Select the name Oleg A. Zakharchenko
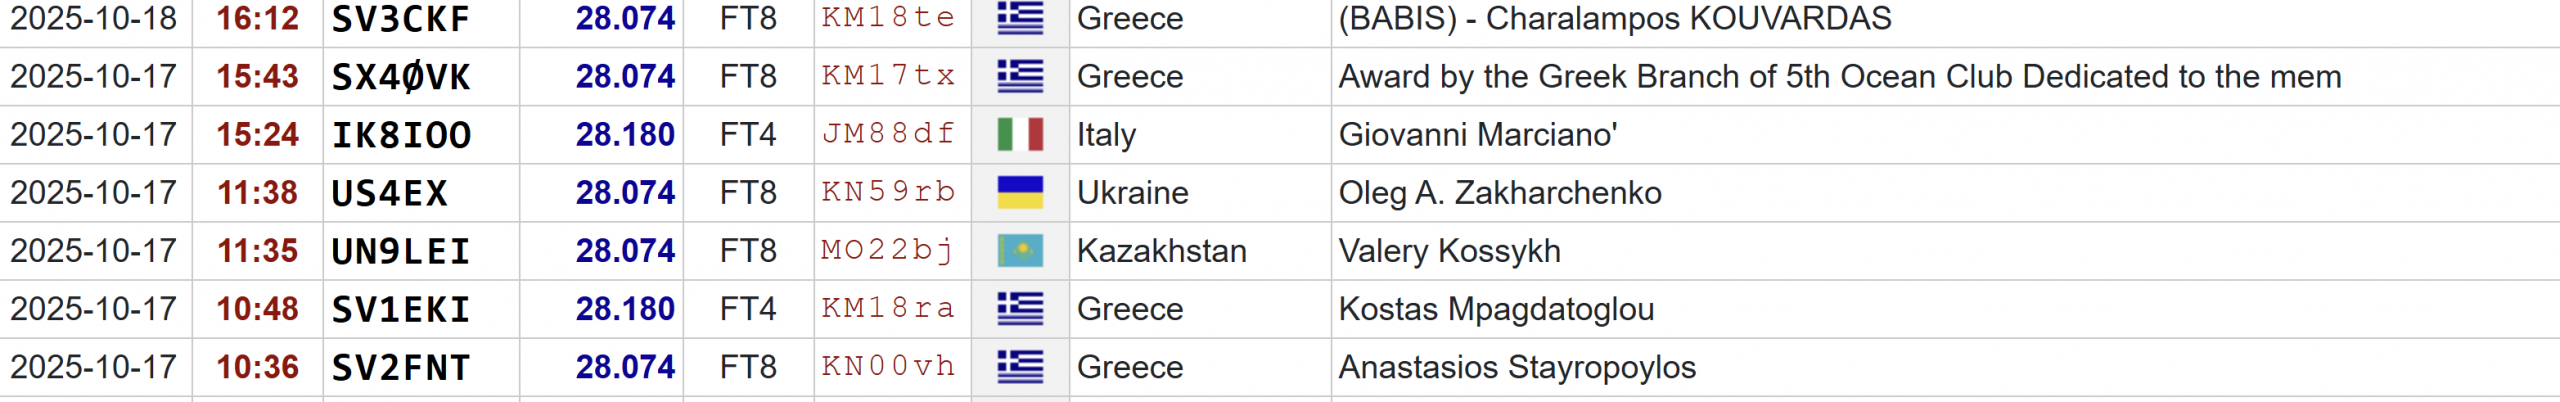2560x402 pixels. tap(1499, 193)
